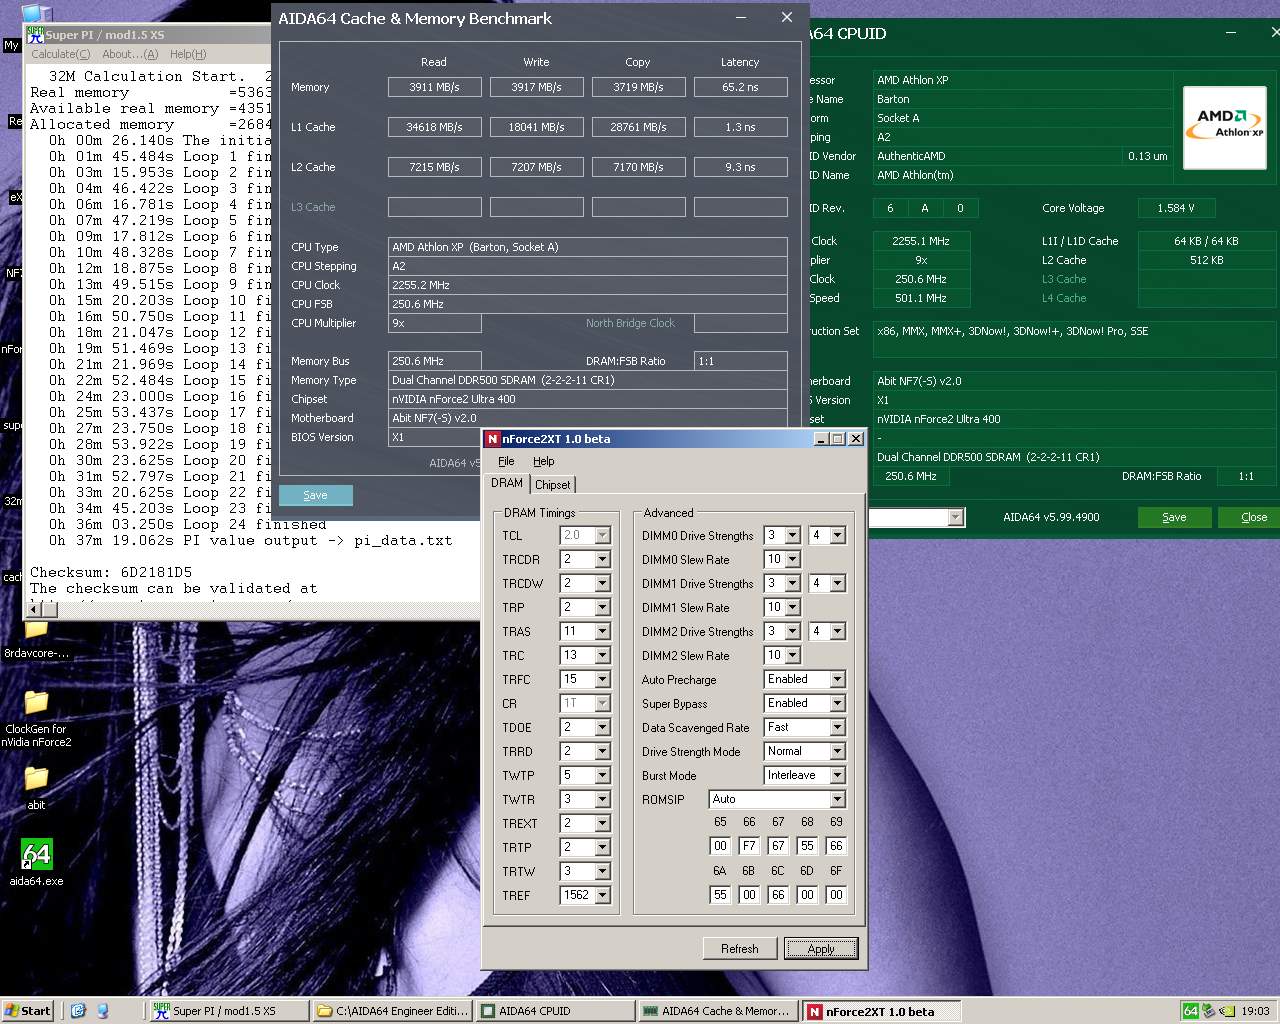This screenshot has width=1280, height=1024.
Task: Click Memory Read value 3911 MB/s
Action: [435, 87]
